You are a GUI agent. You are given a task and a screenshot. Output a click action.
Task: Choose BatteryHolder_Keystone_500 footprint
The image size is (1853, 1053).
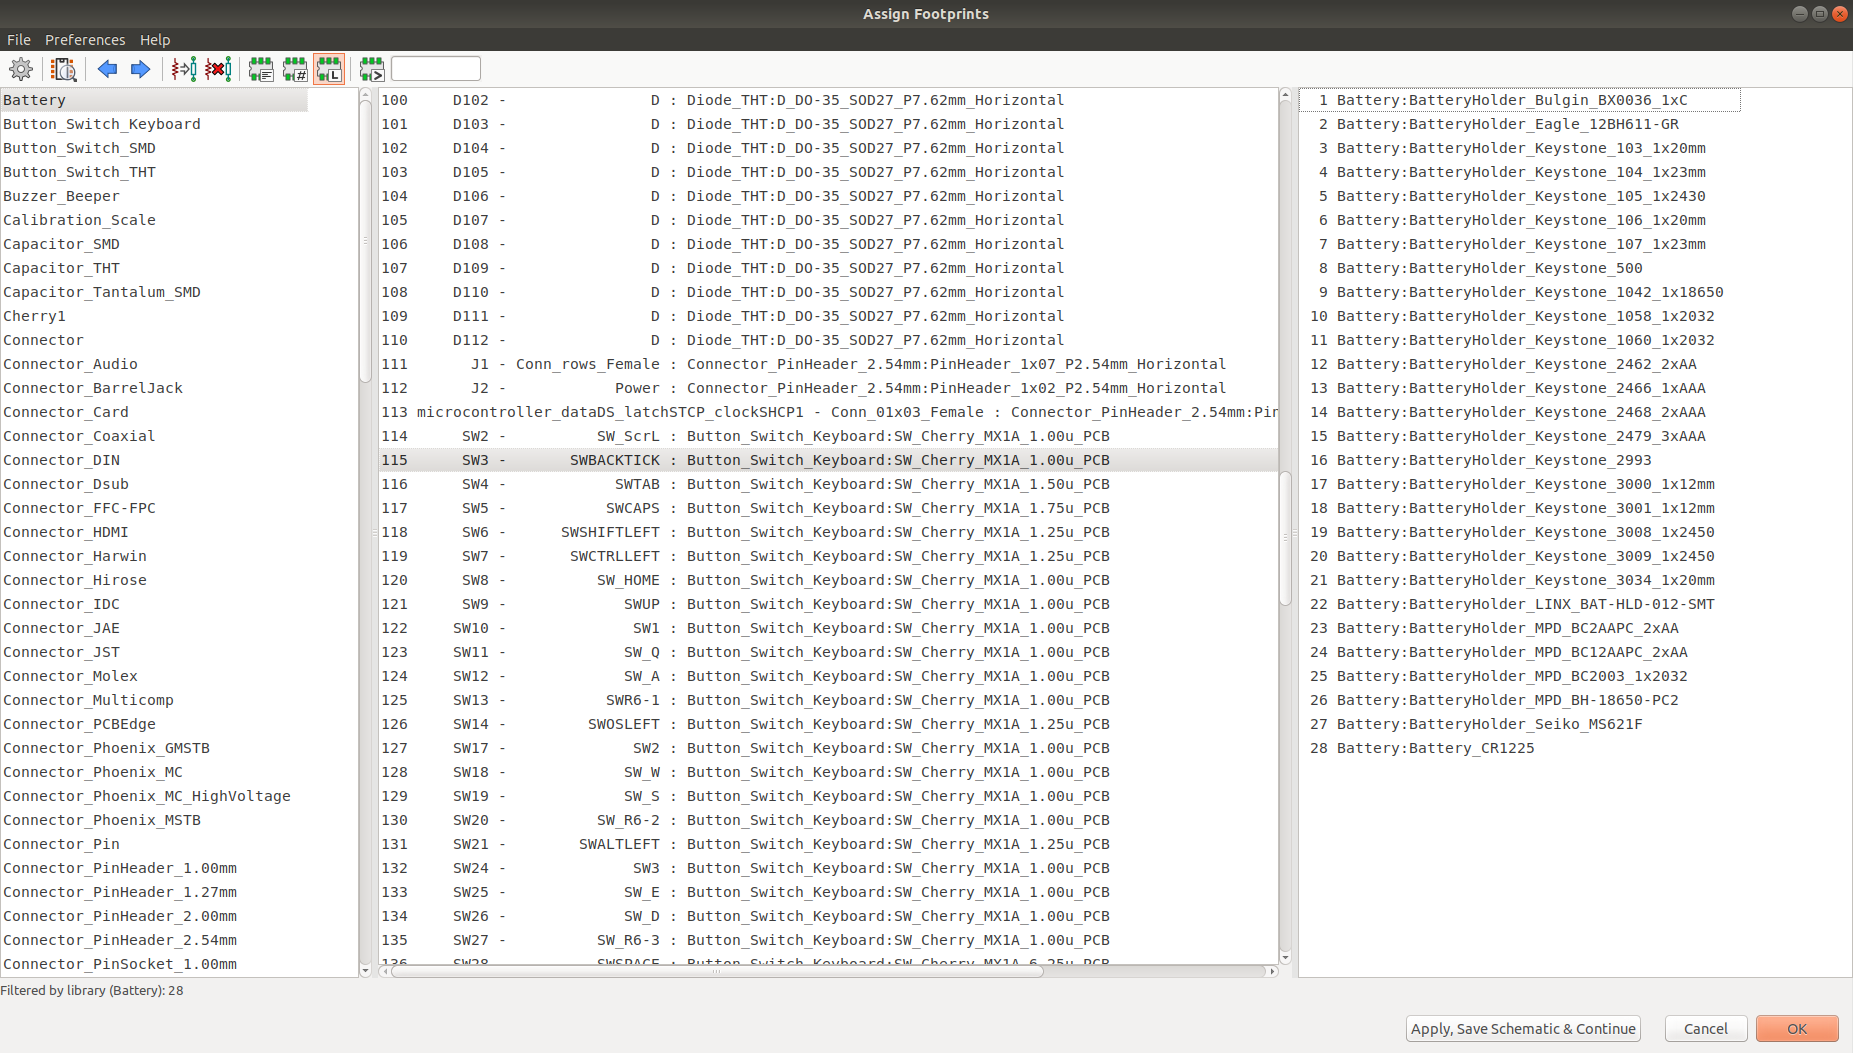1489,268
